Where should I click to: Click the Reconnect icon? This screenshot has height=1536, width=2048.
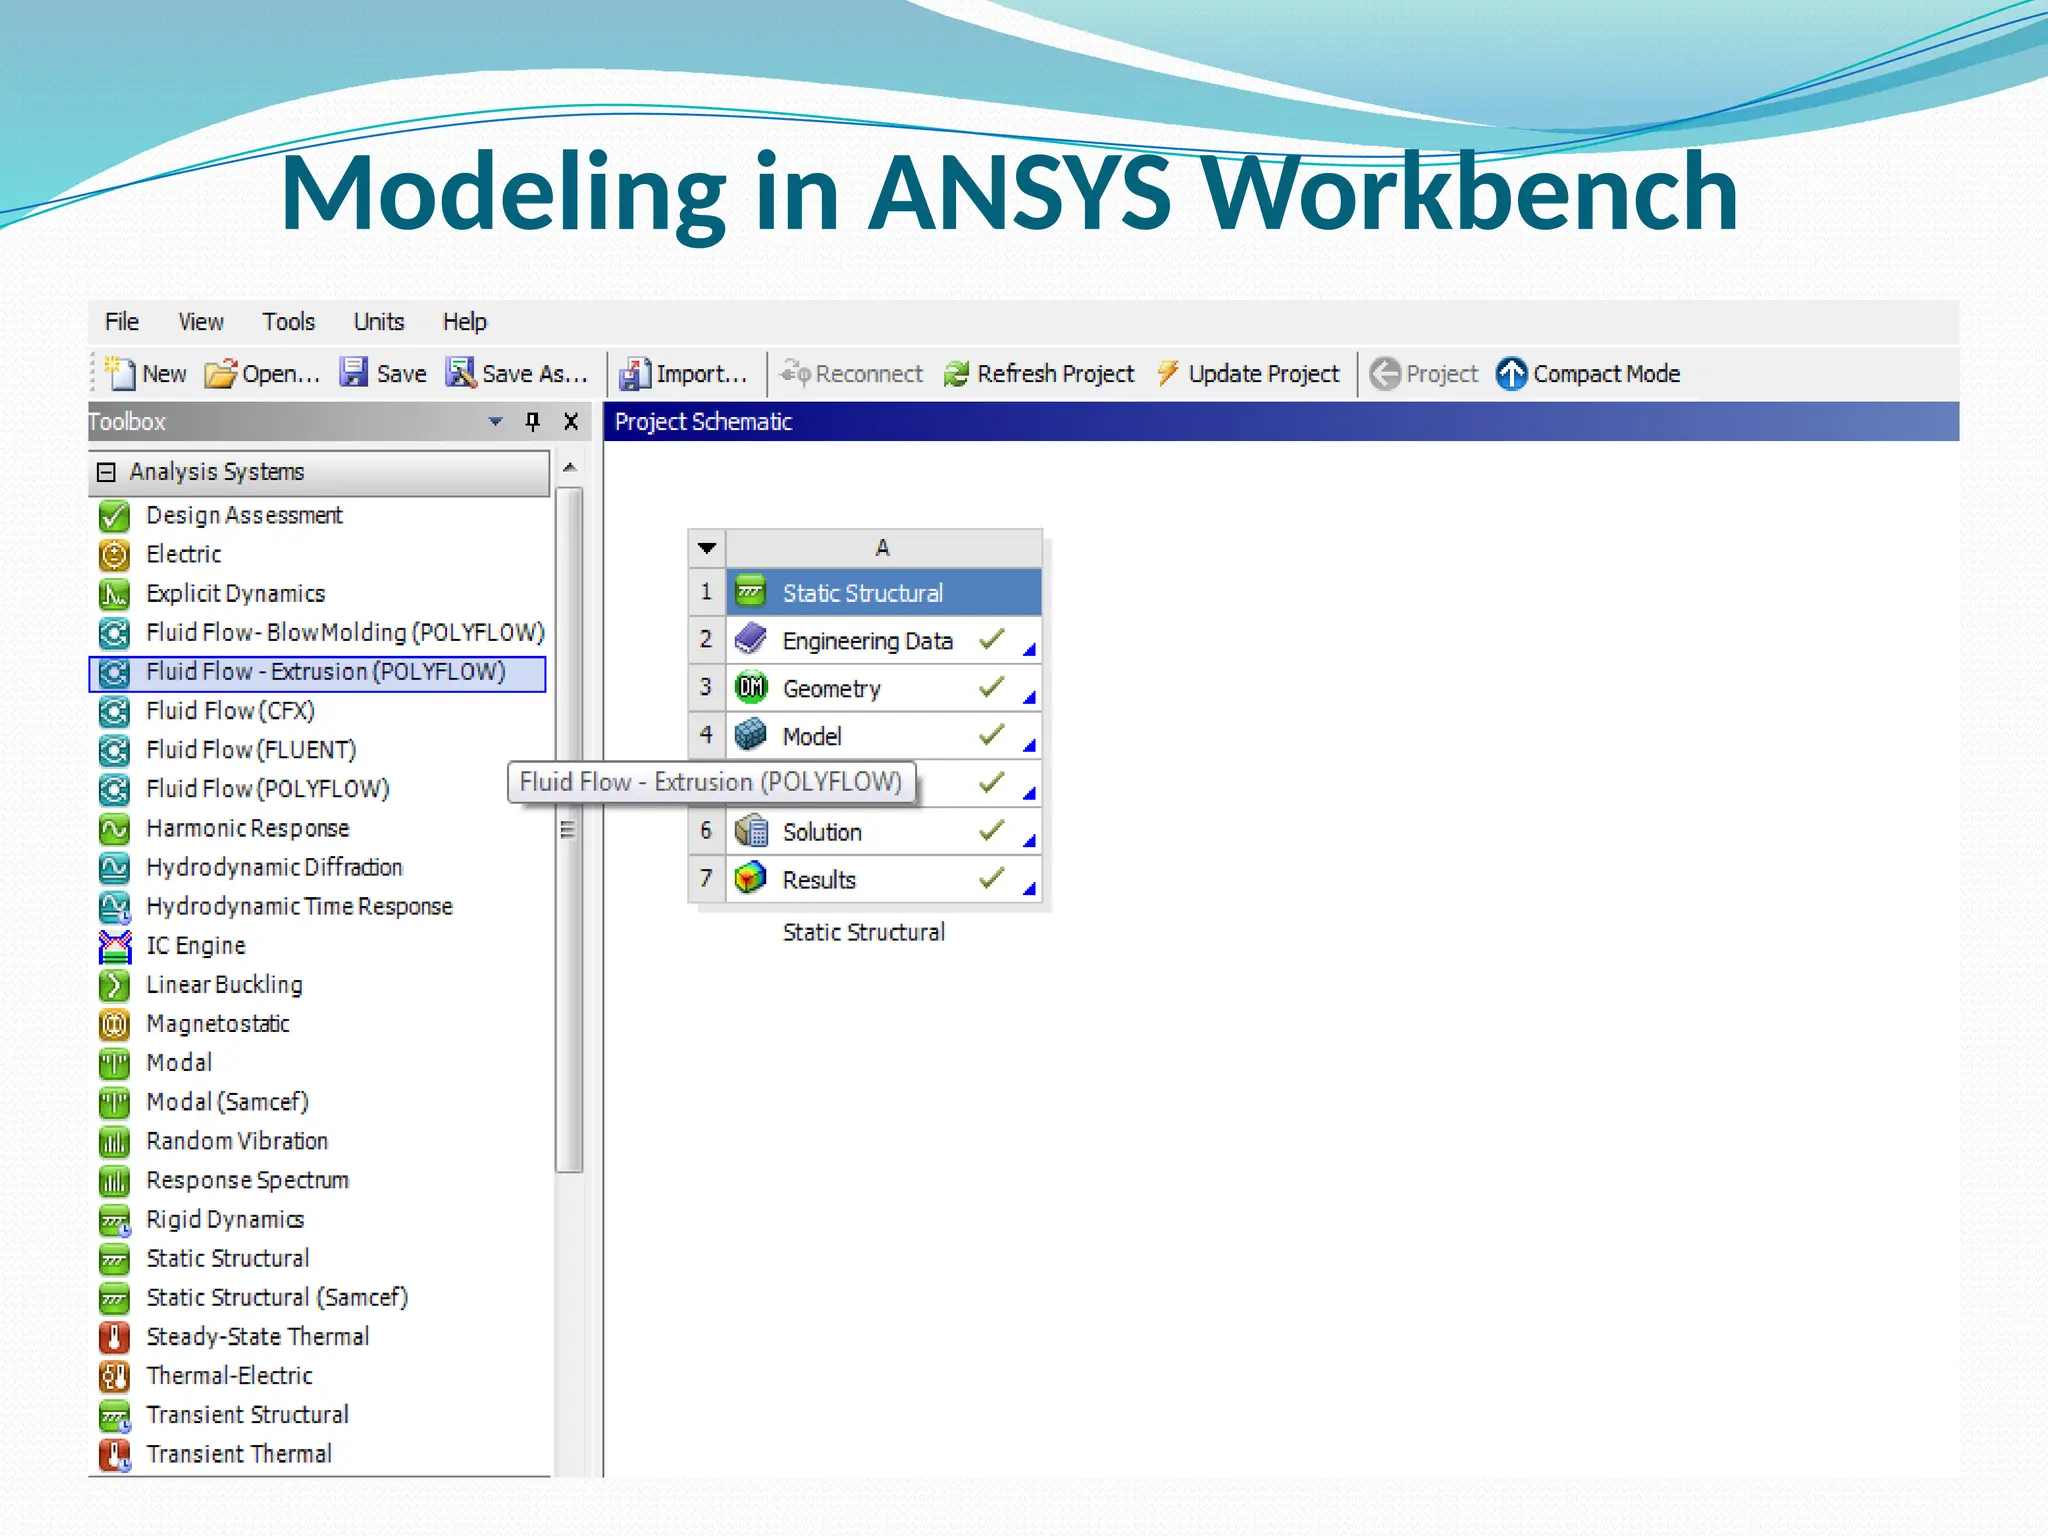[x=796, y=372]
